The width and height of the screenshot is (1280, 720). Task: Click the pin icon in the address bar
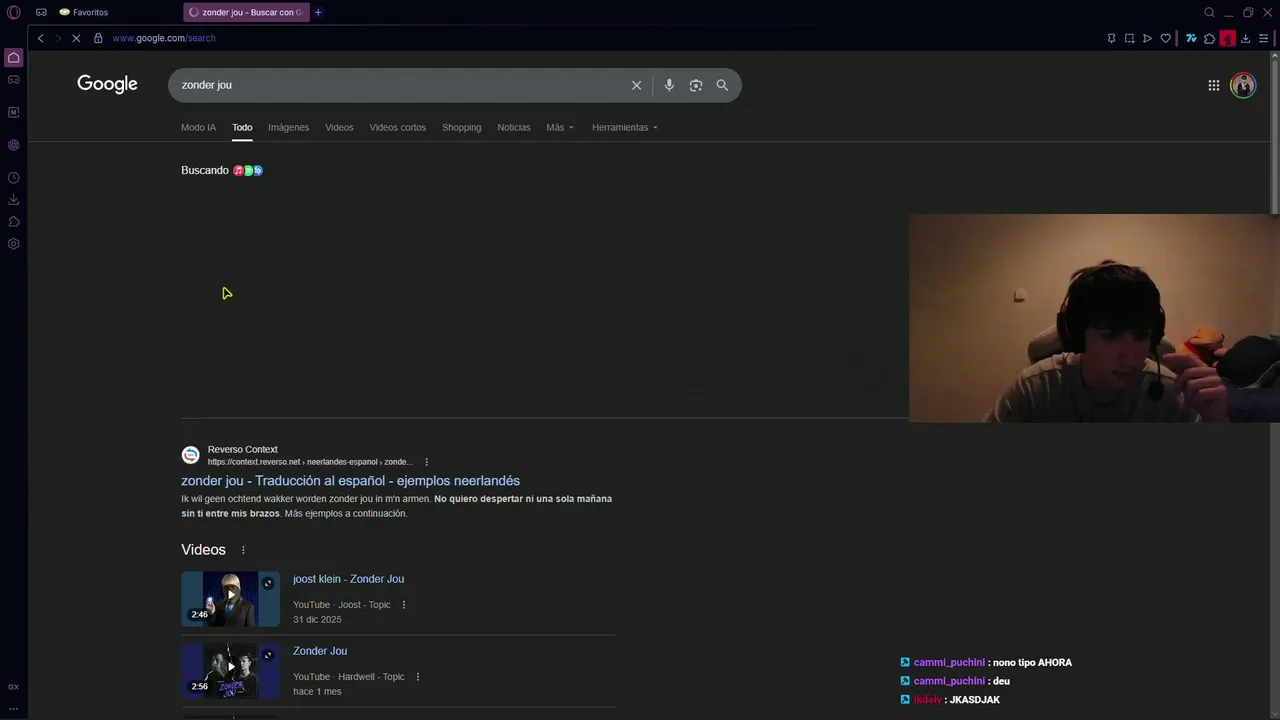click(x=1111, y=38)
